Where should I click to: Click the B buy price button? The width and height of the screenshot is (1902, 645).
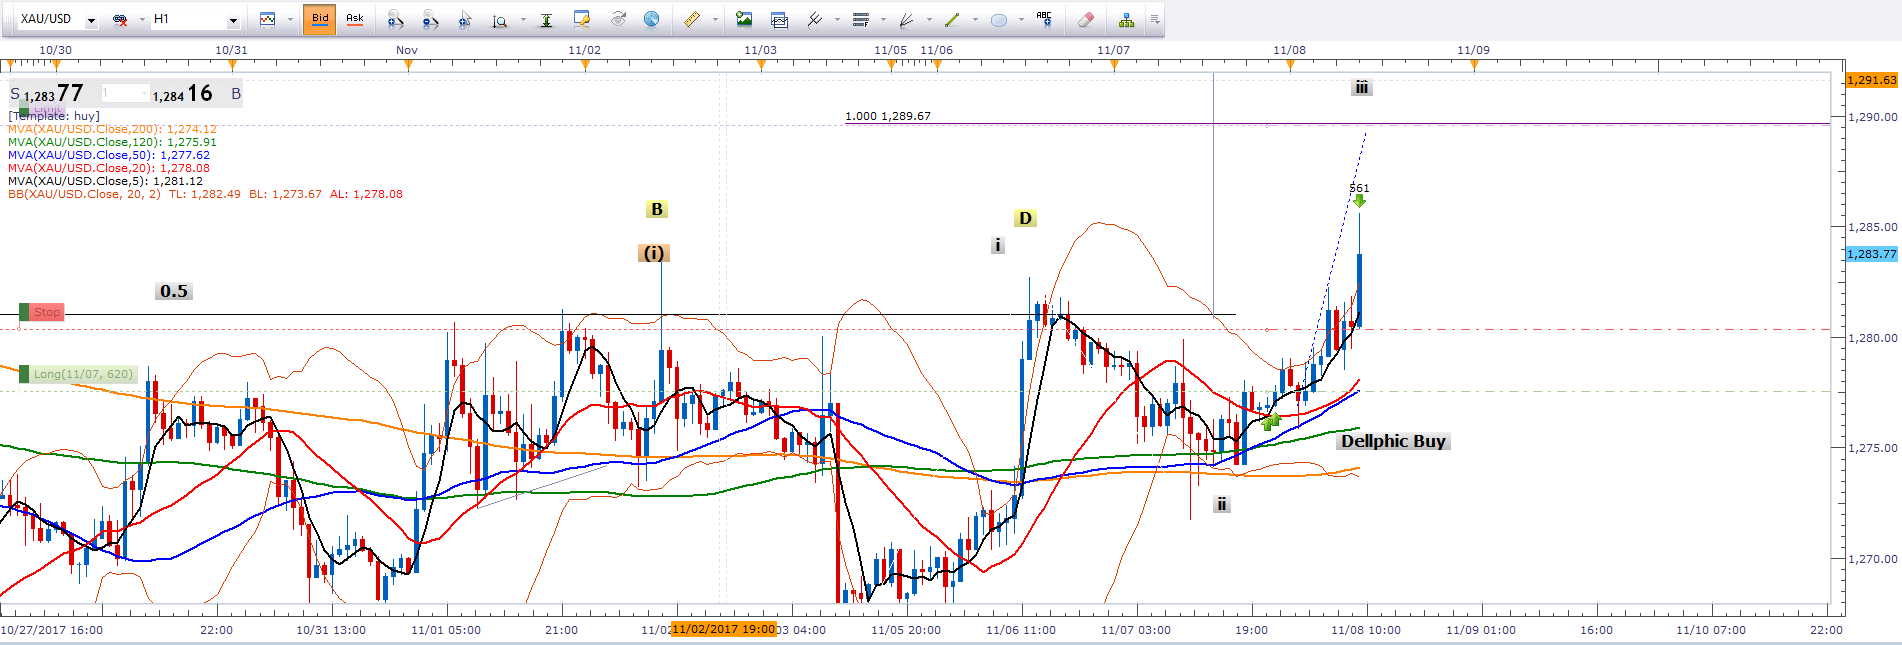[236, 94]
